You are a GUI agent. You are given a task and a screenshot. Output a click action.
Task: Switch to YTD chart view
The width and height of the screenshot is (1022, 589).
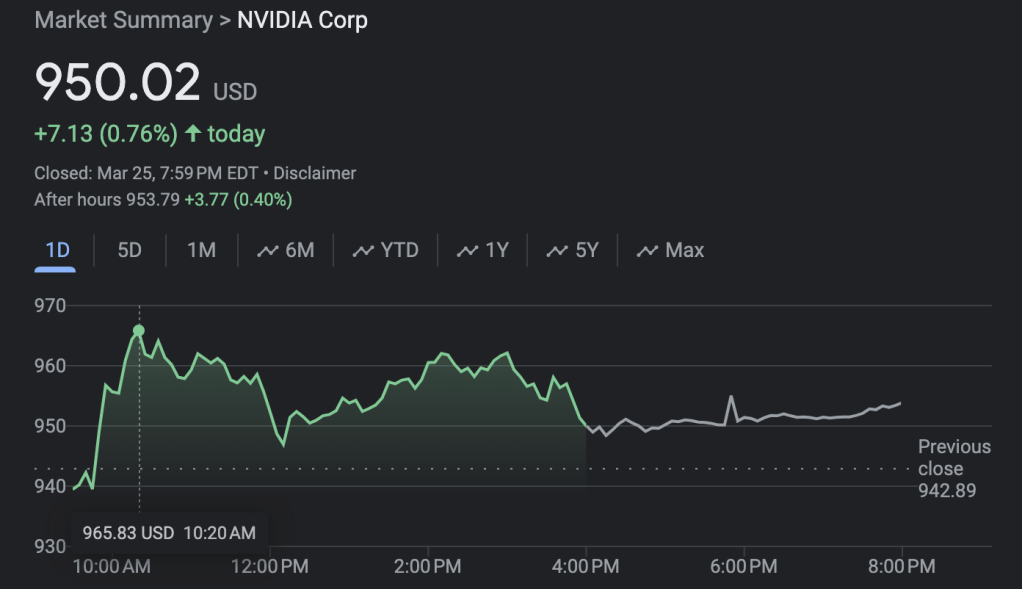[x=399, y=250]
